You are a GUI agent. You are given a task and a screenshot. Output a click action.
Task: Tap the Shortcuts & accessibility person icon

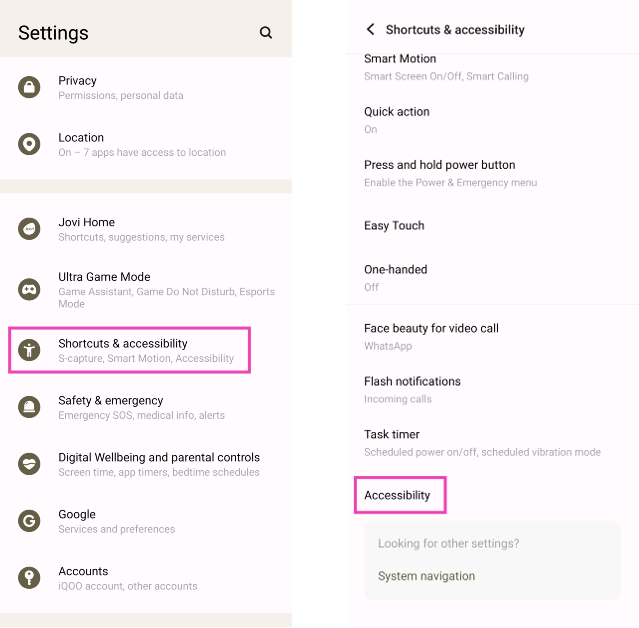[x=30, y=350]
